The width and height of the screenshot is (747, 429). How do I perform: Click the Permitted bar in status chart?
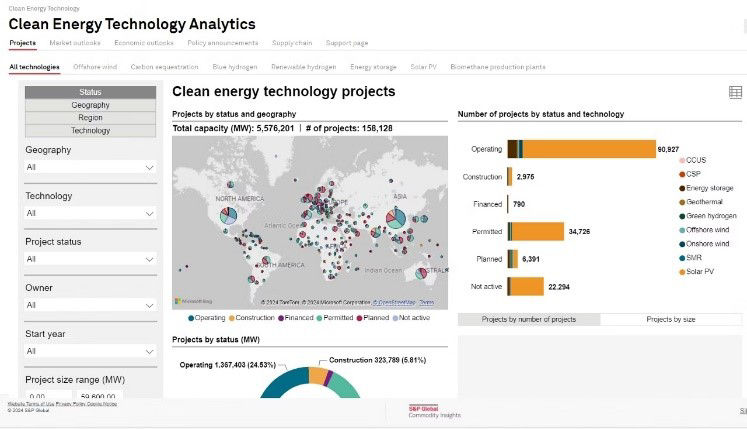pos(535,232)
